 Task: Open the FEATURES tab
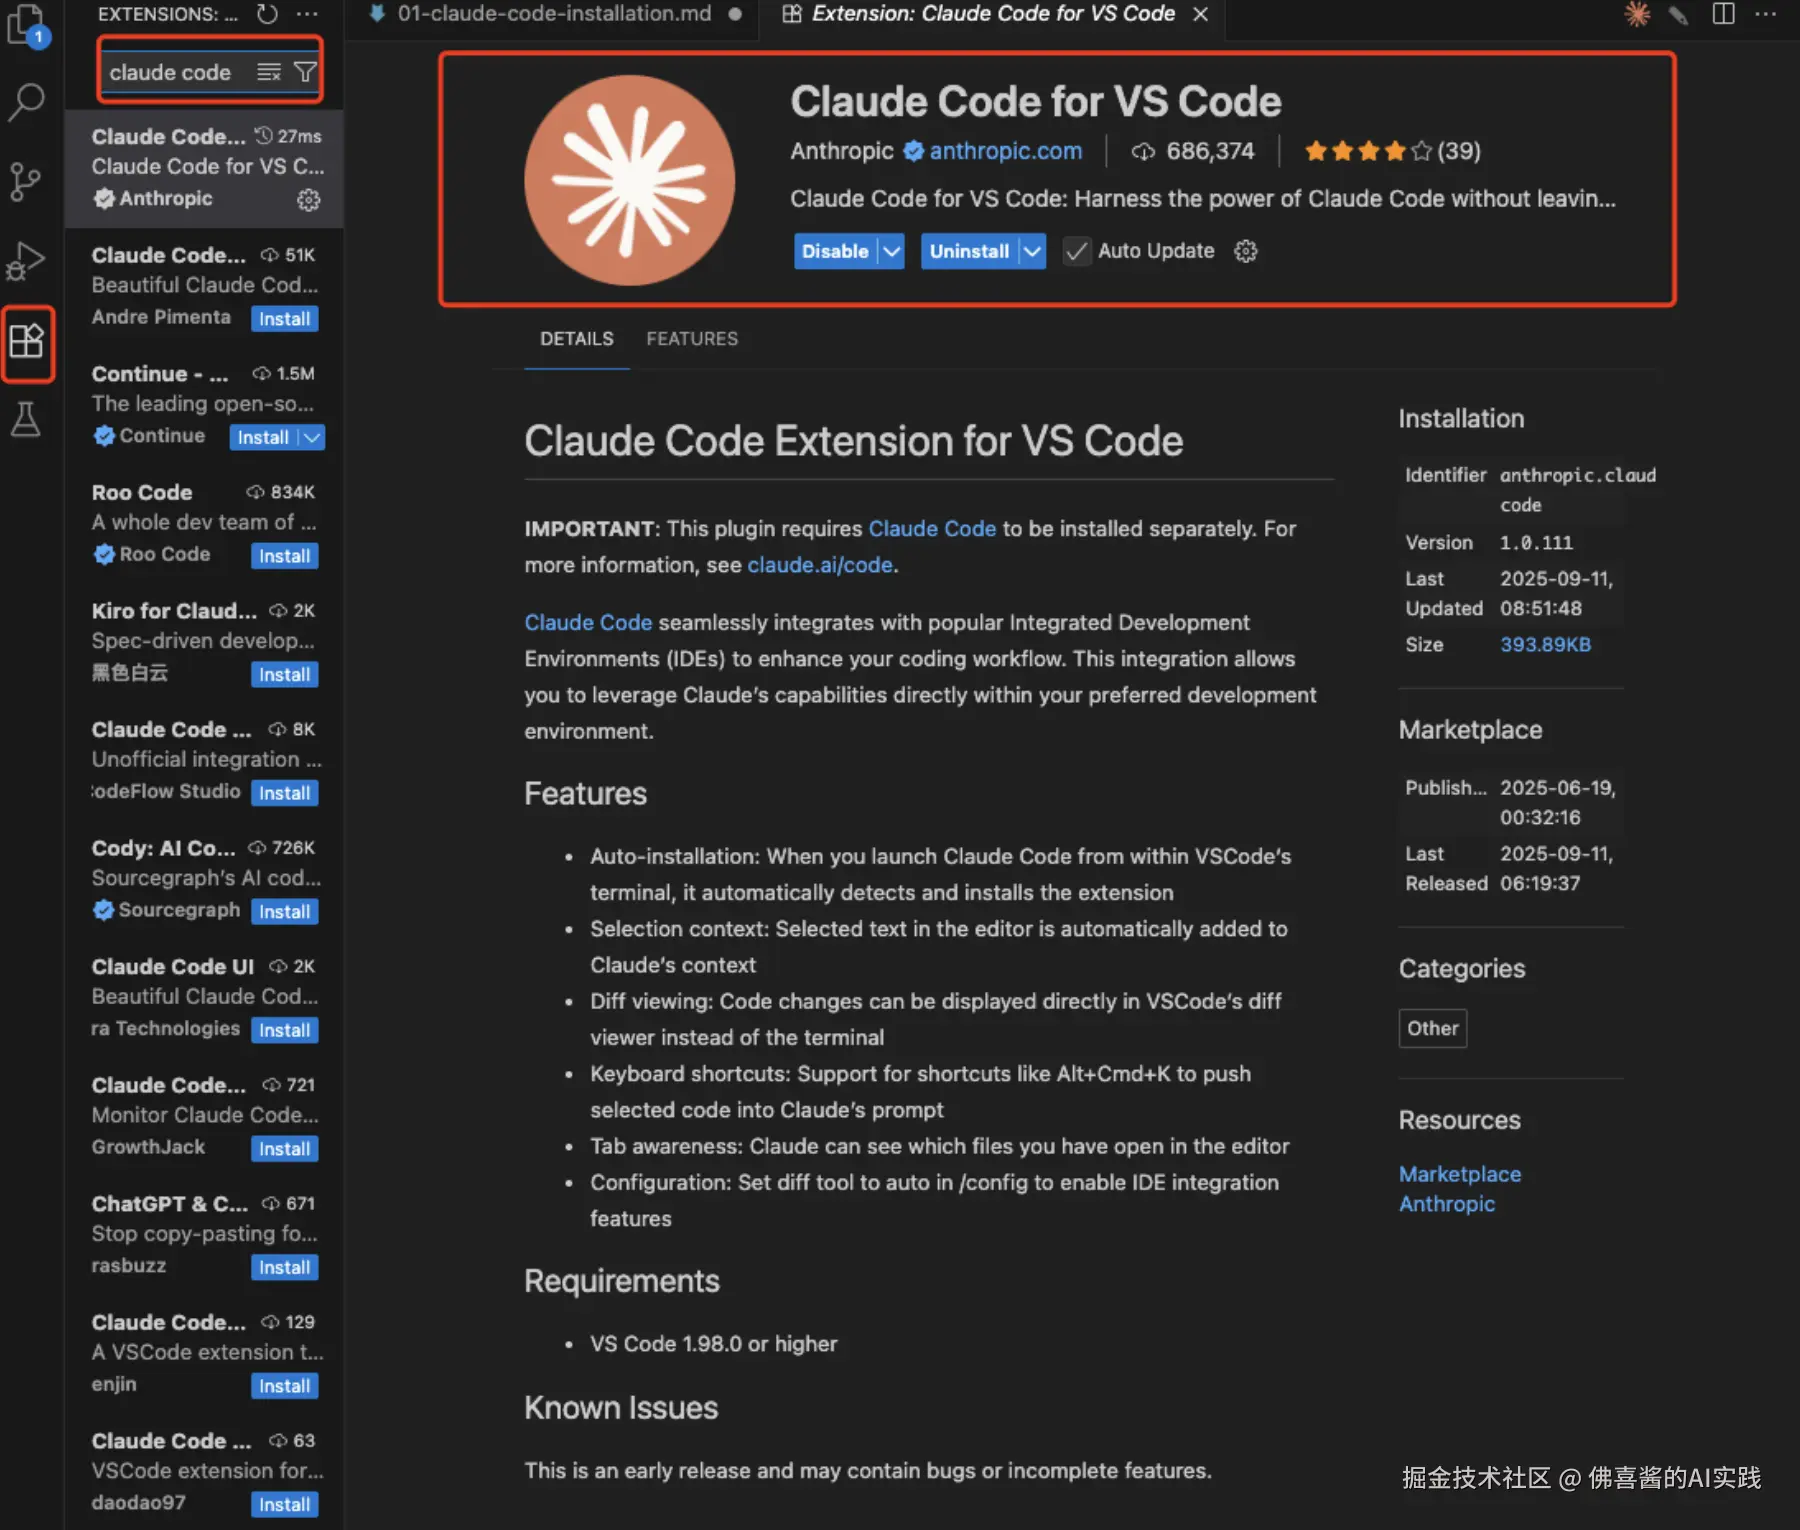[692, 339]
